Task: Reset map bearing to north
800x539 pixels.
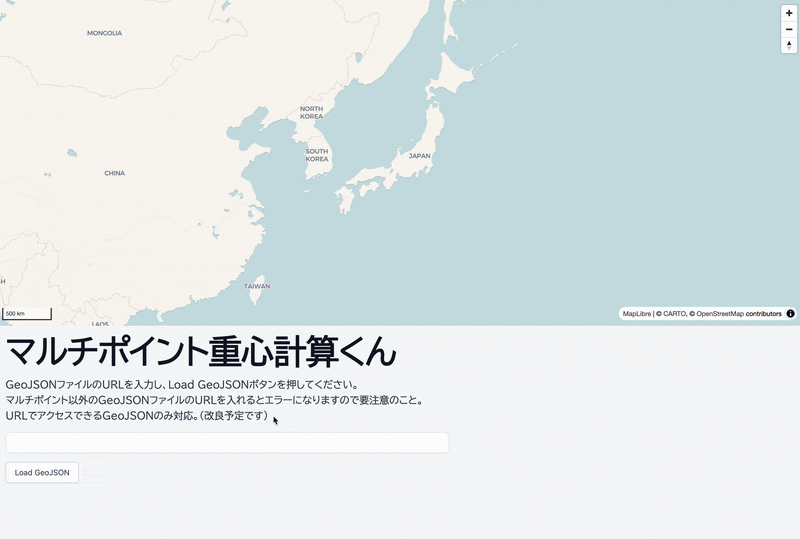Action: (789, 45)
